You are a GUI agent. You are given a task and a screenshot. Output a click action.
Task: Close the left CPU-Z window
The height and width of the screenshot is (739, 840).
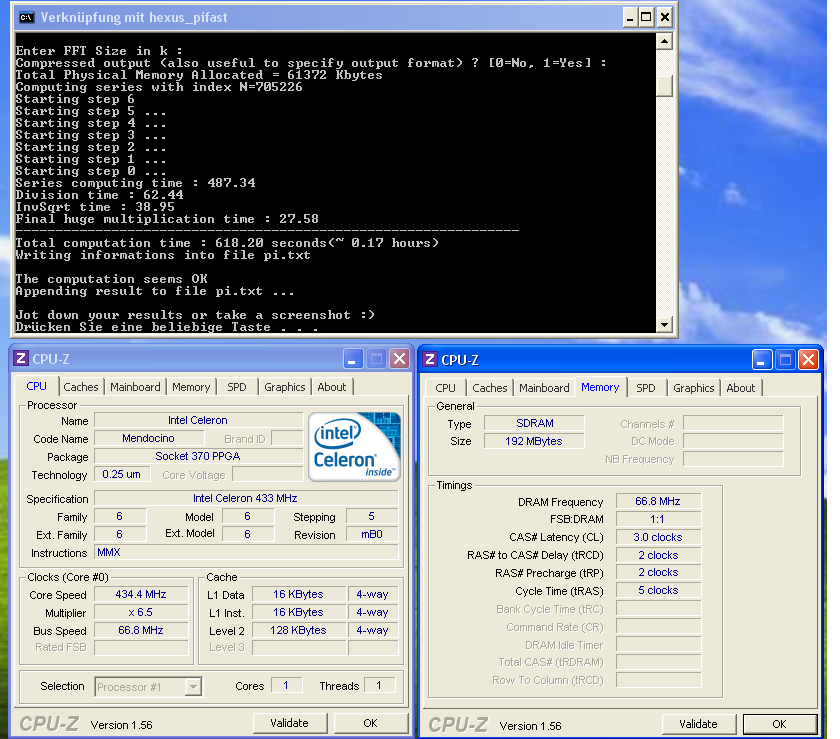(x=400, y=359)
